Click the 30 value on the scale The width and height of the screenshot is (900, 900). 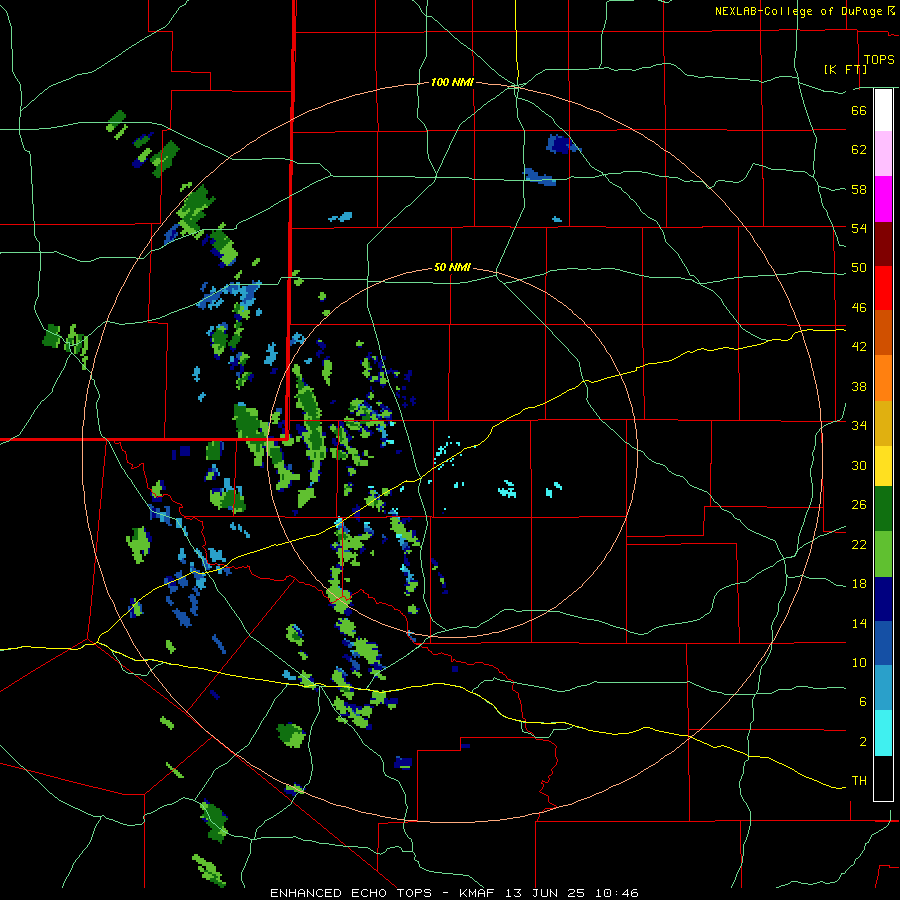coord(859,465)
